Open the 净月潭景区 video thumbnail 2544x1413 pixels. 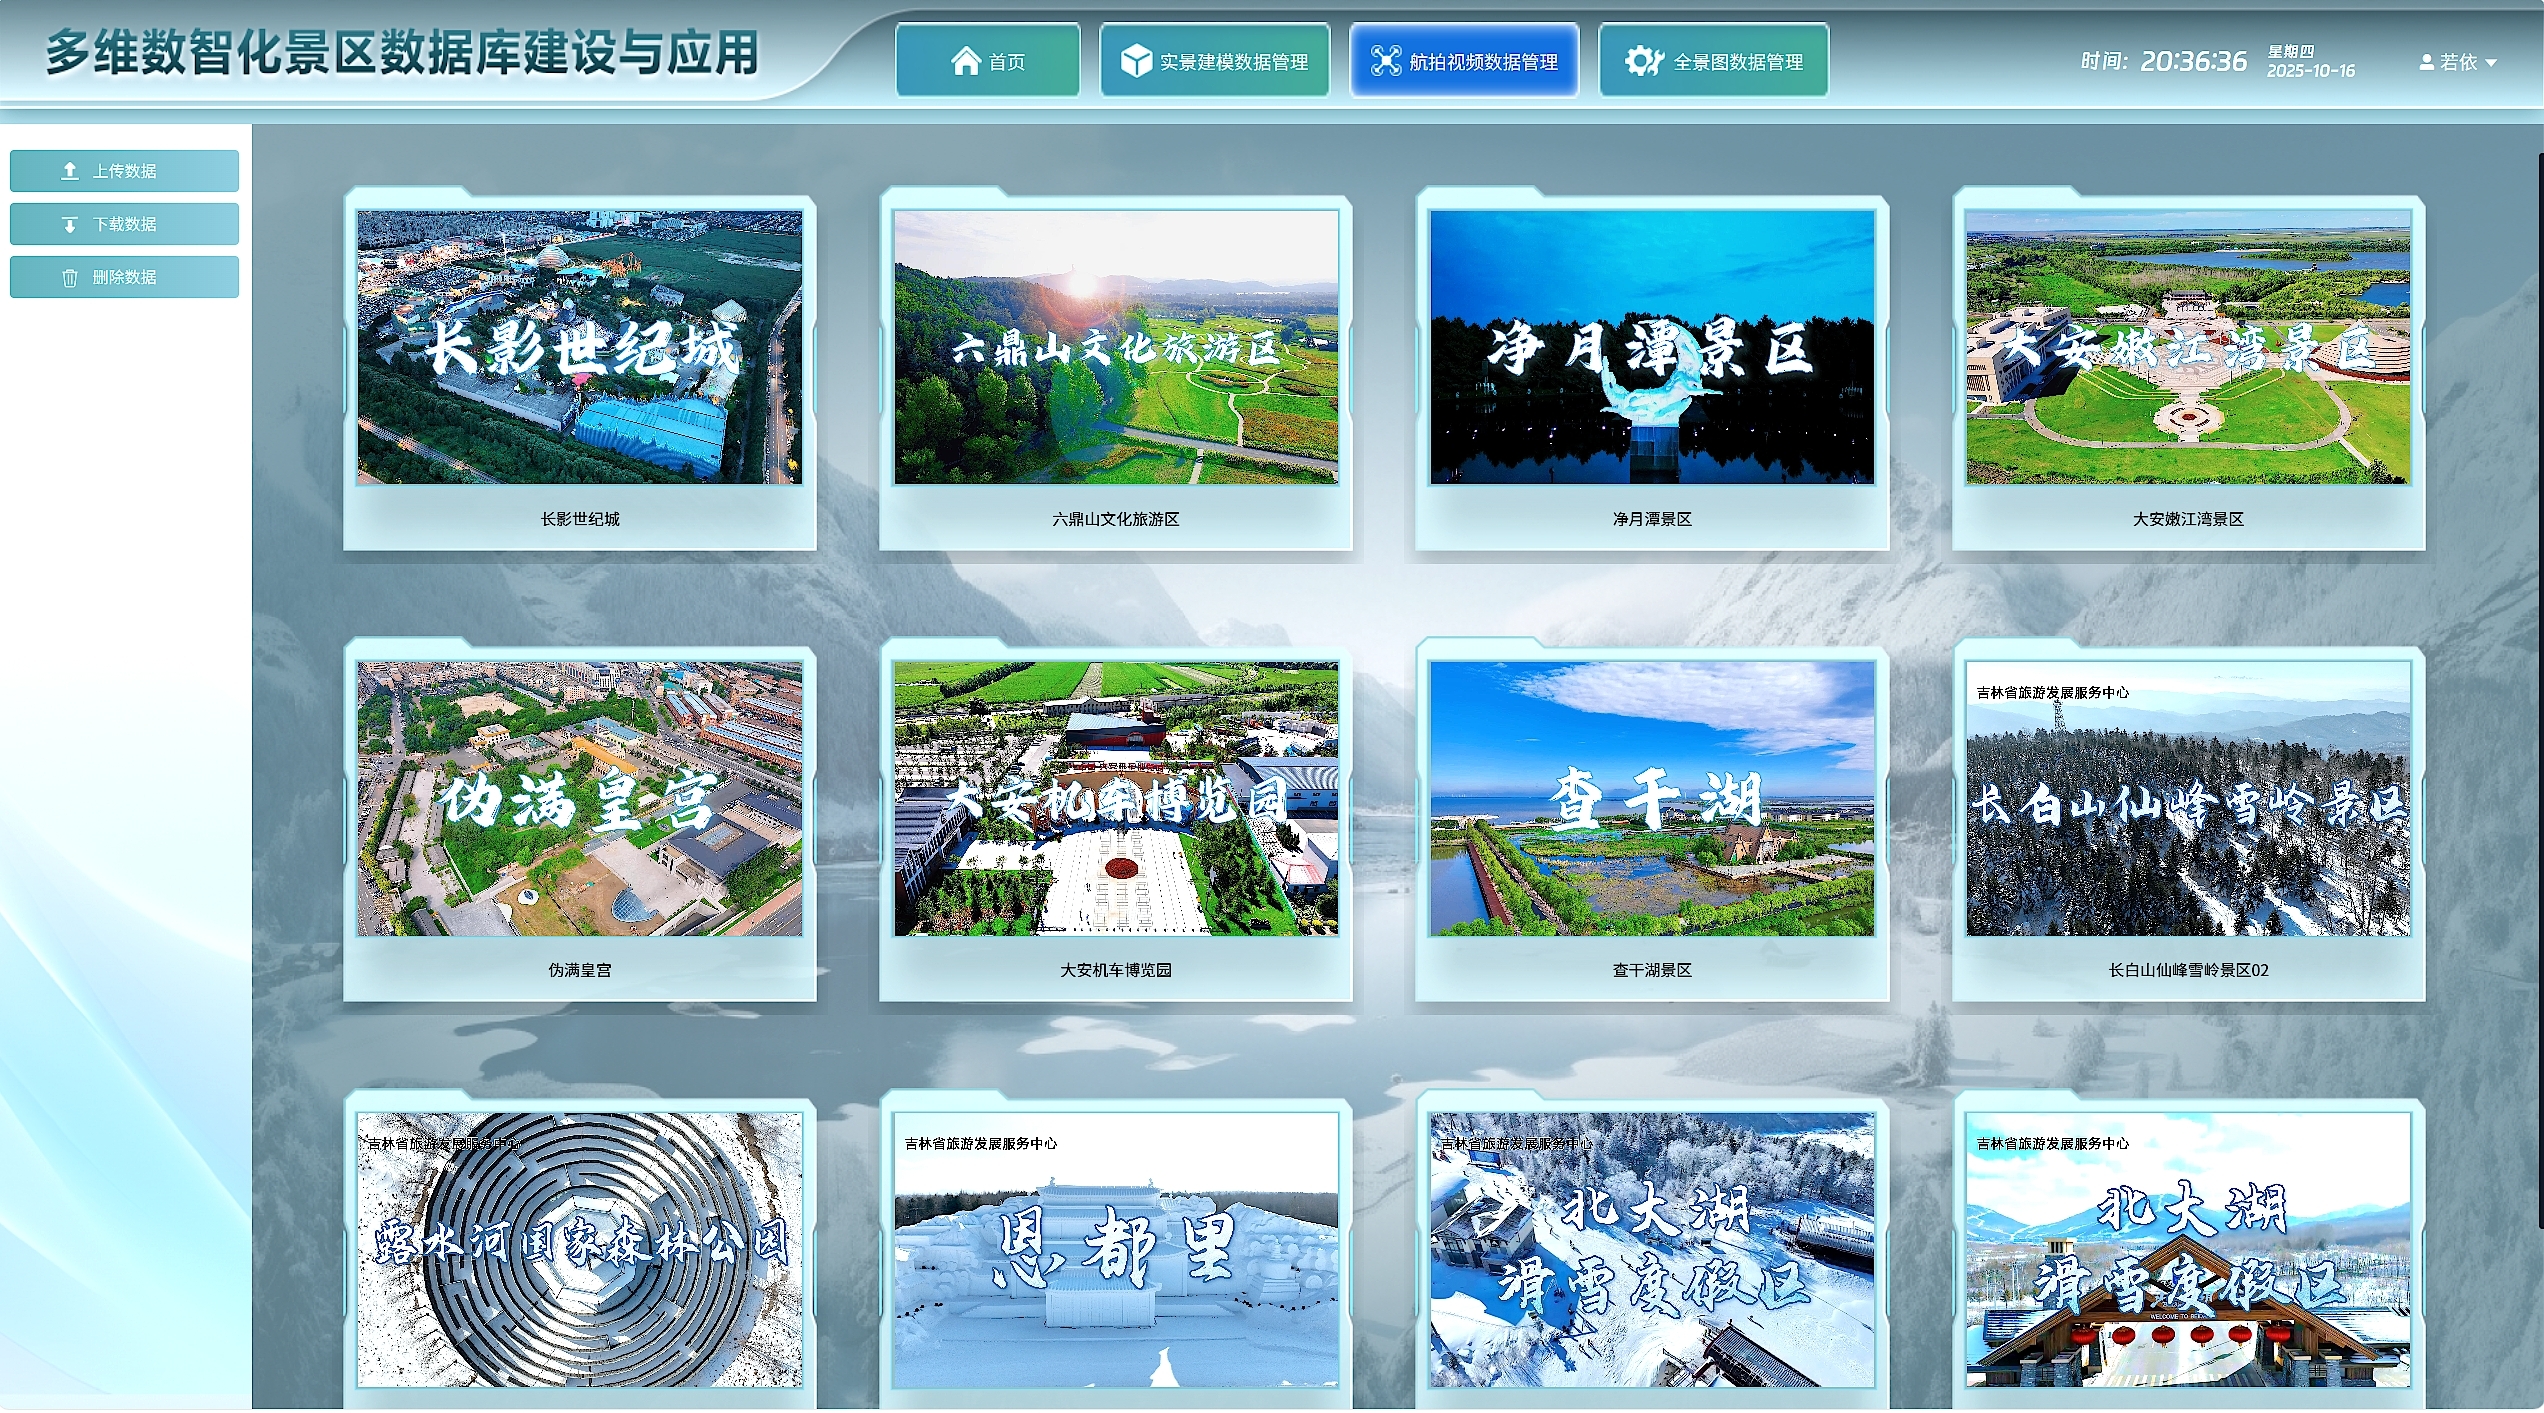(x=1652, y=347)
